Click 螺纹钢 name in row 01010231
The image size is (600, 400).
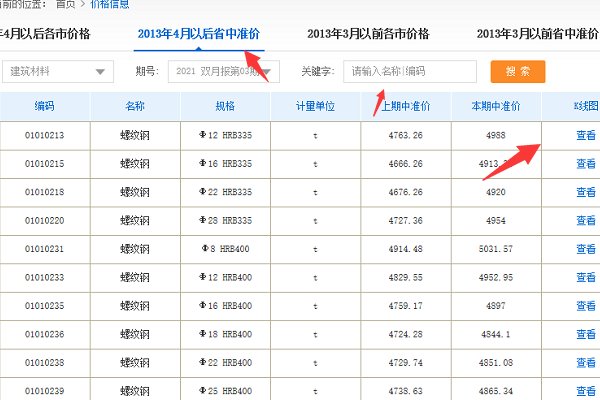[135, 249]
